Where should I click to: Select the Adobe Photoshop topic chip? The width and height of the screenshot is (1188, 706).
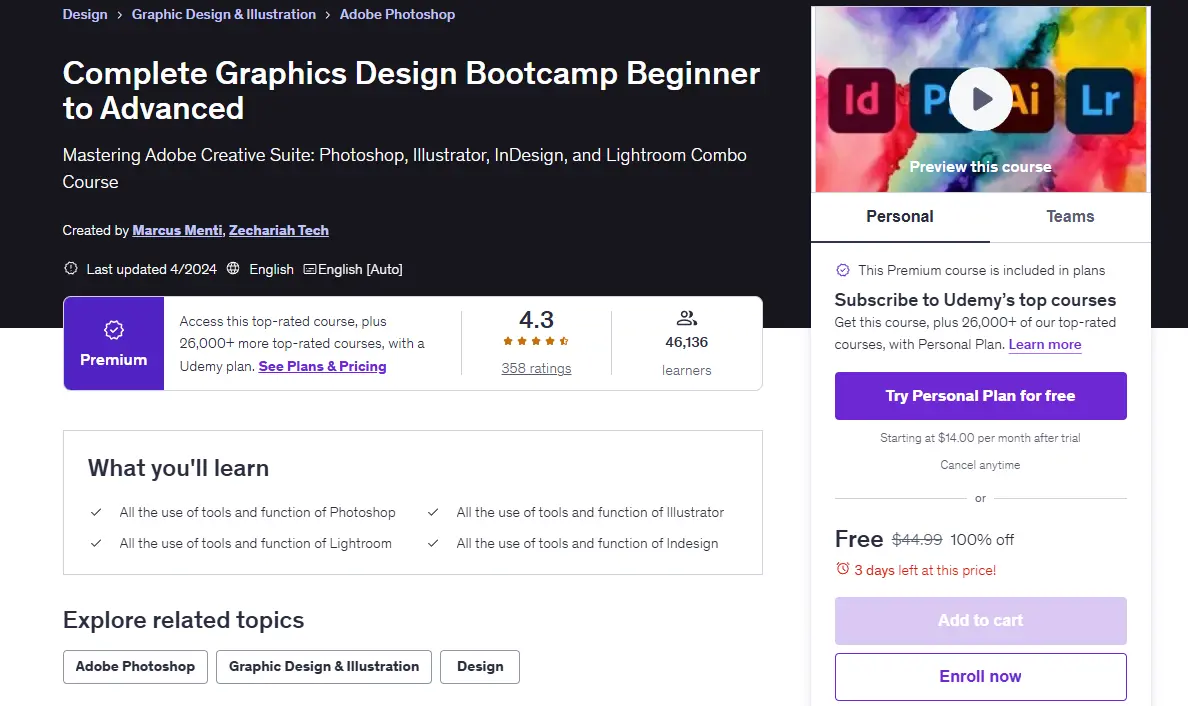(135, 667)
